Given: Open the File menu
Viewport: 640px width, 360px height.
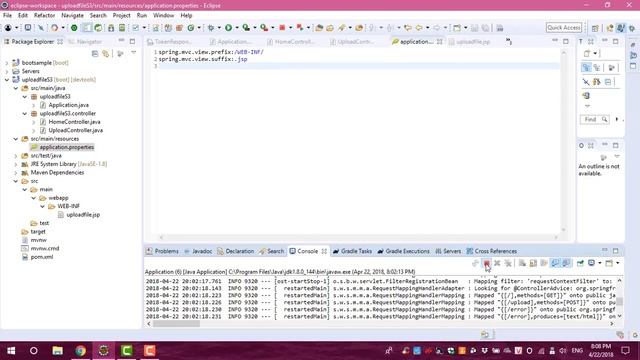Looking at the screenshot, I should coord(7,16).
